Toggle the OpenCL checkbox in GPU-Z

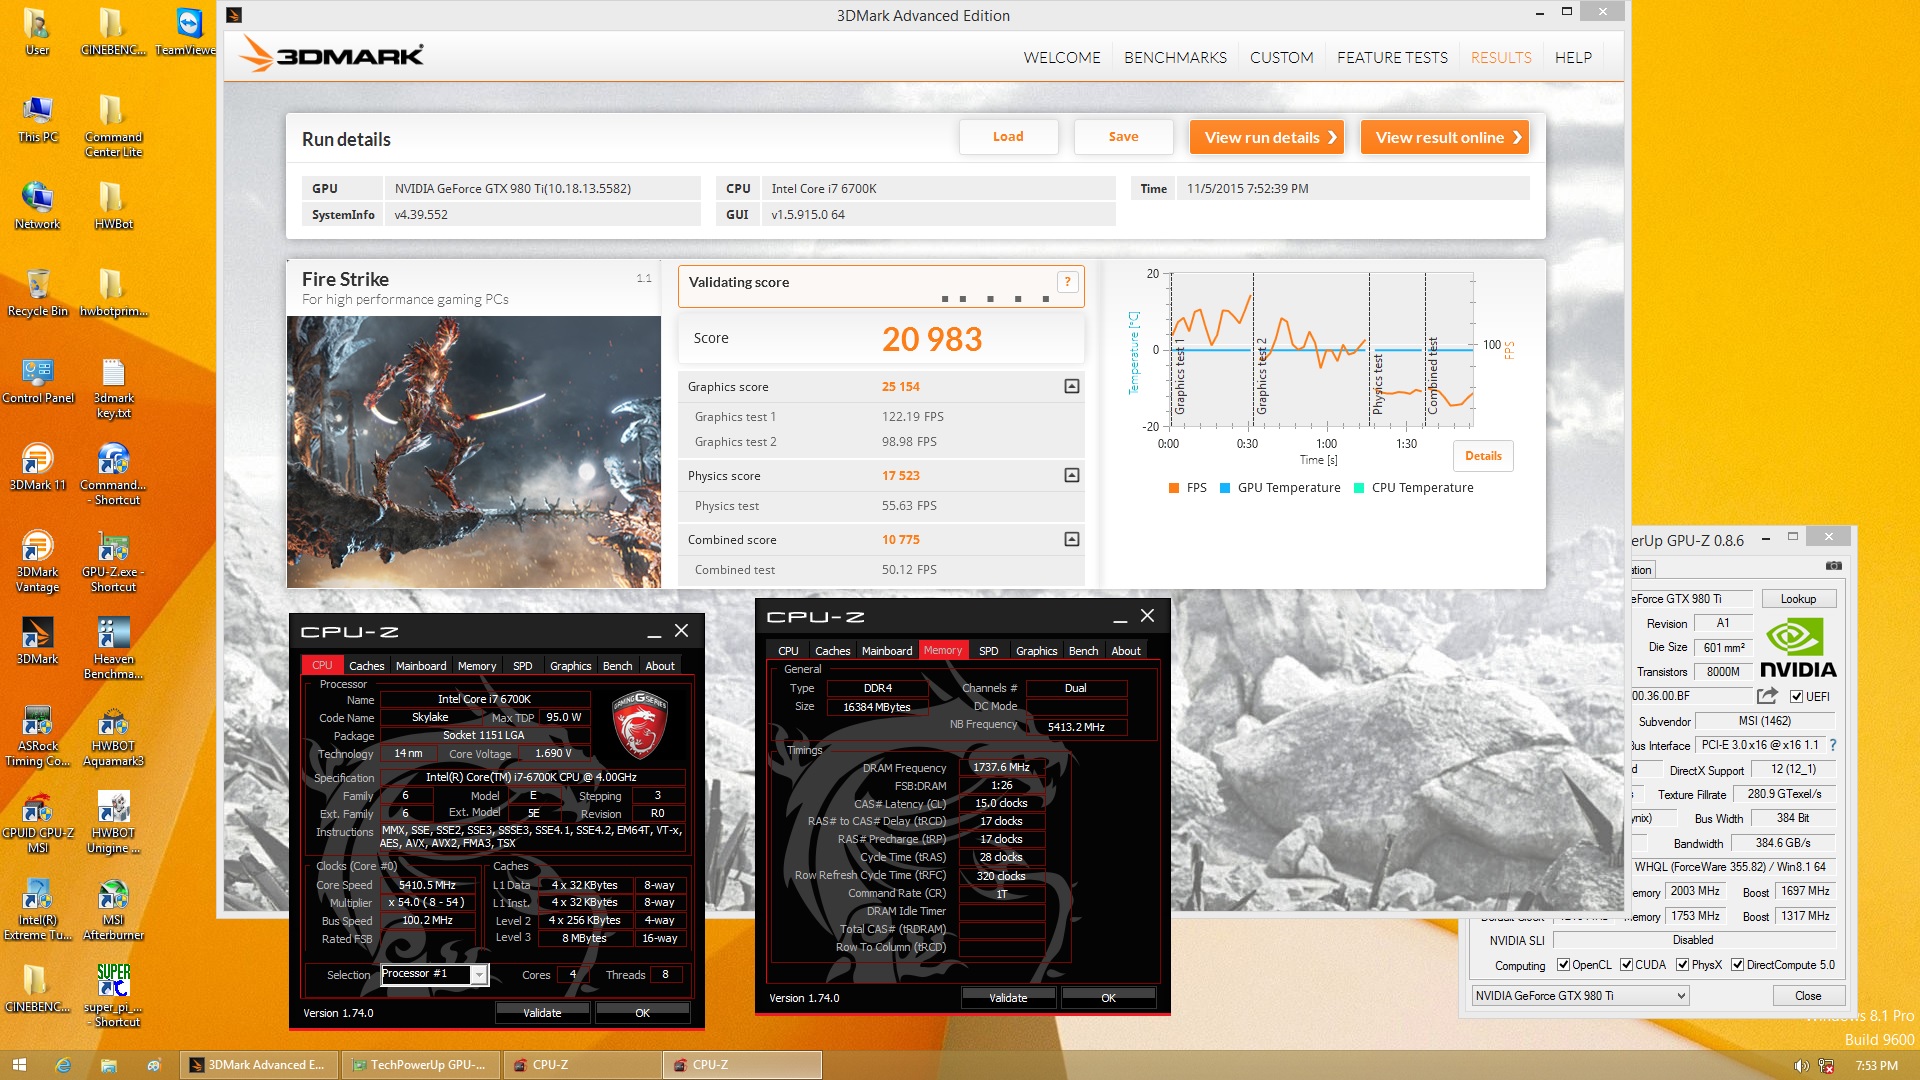[1563, 965]
